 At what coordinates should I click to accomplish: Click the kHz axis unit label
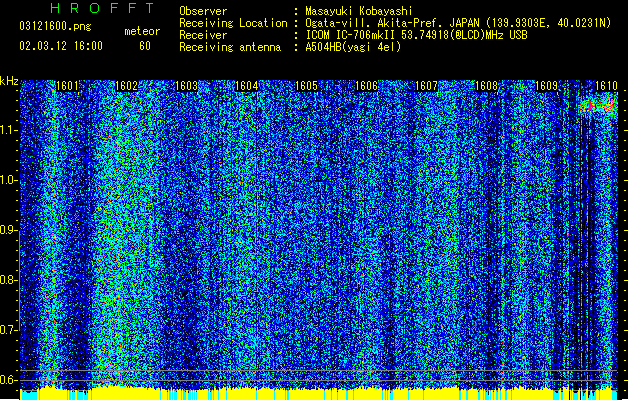9,81
